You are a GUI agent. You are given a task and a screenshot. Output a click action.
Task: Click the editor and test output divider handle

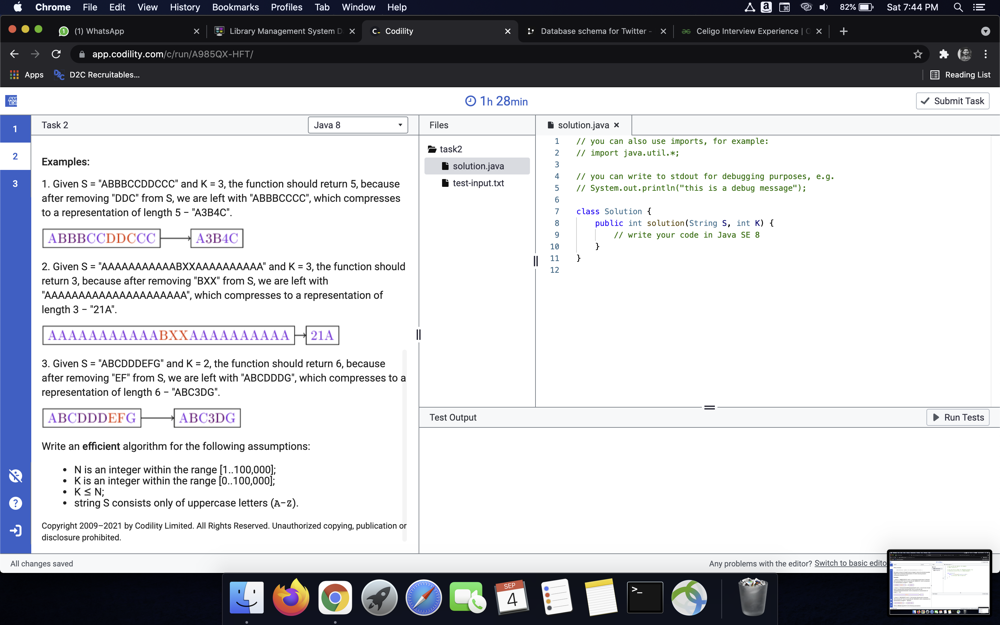coord(709,407)
